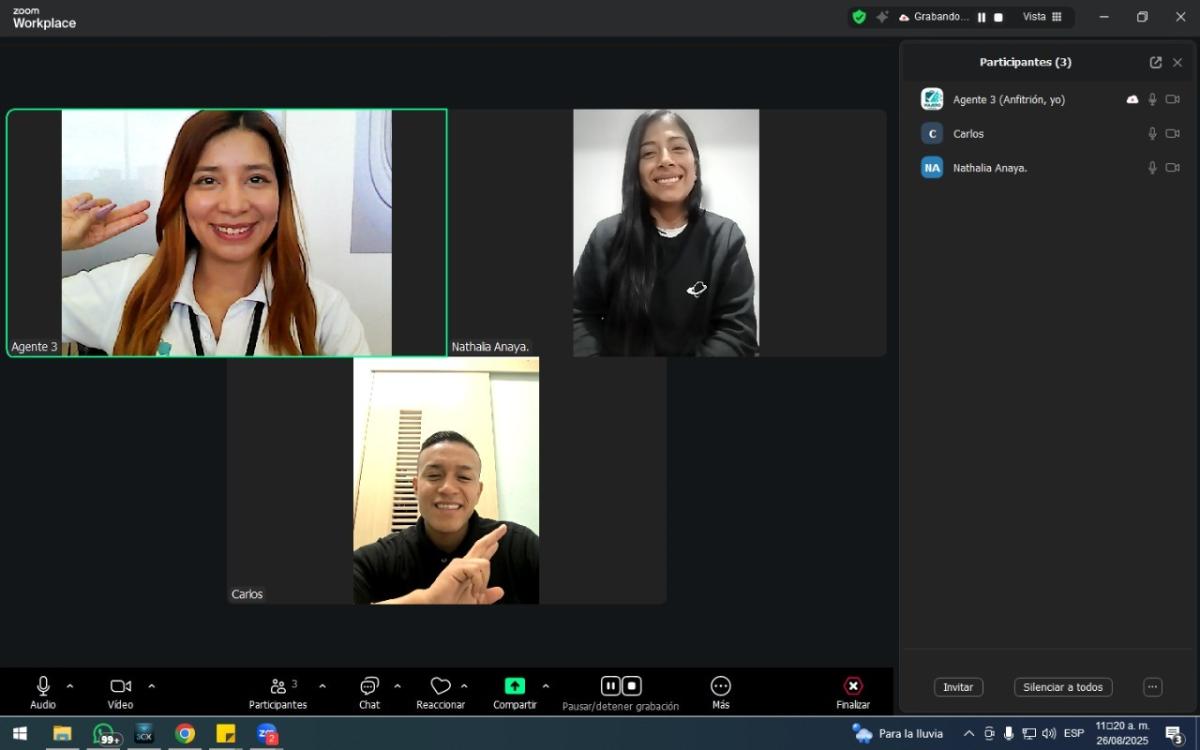Open Zoom from the Windows taskbar

click(x=266, y=734)
